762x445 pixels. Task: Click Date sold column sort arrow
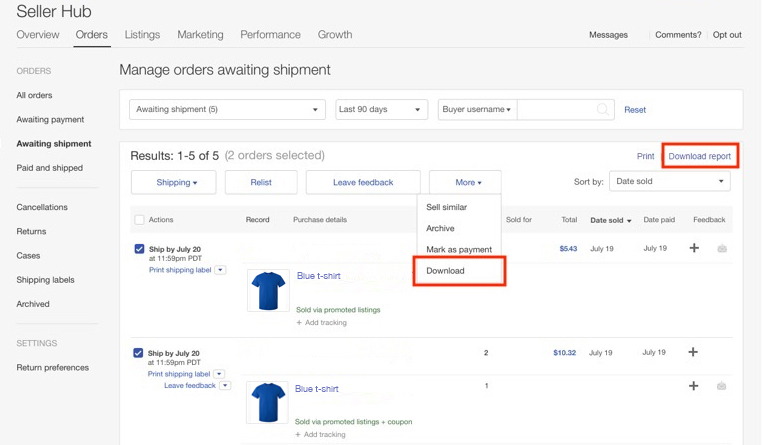tap(629, 221)
